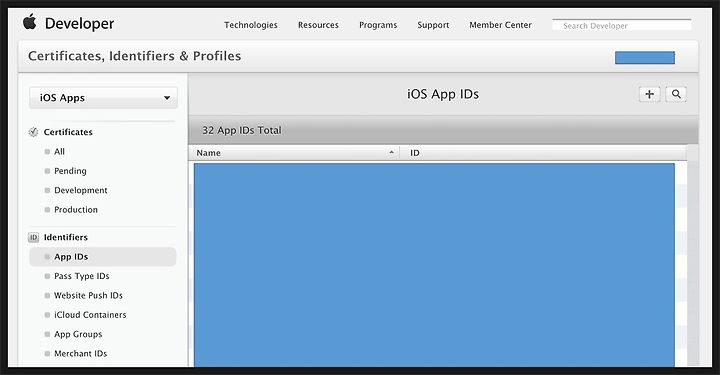The height and width of the screenshot is (375, 720).
Task: Open Pass Type IDs
Action: pyautogui.click(x=82, y=276)
